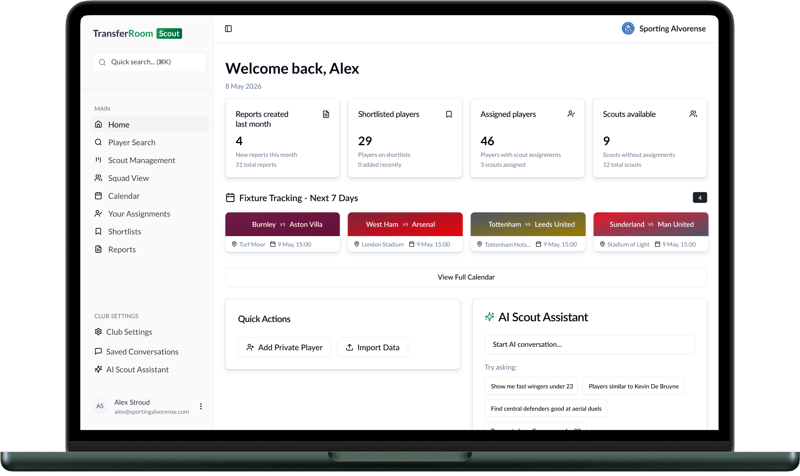Click the 31 total reports text
800x476 pixels.
point(256,165)
